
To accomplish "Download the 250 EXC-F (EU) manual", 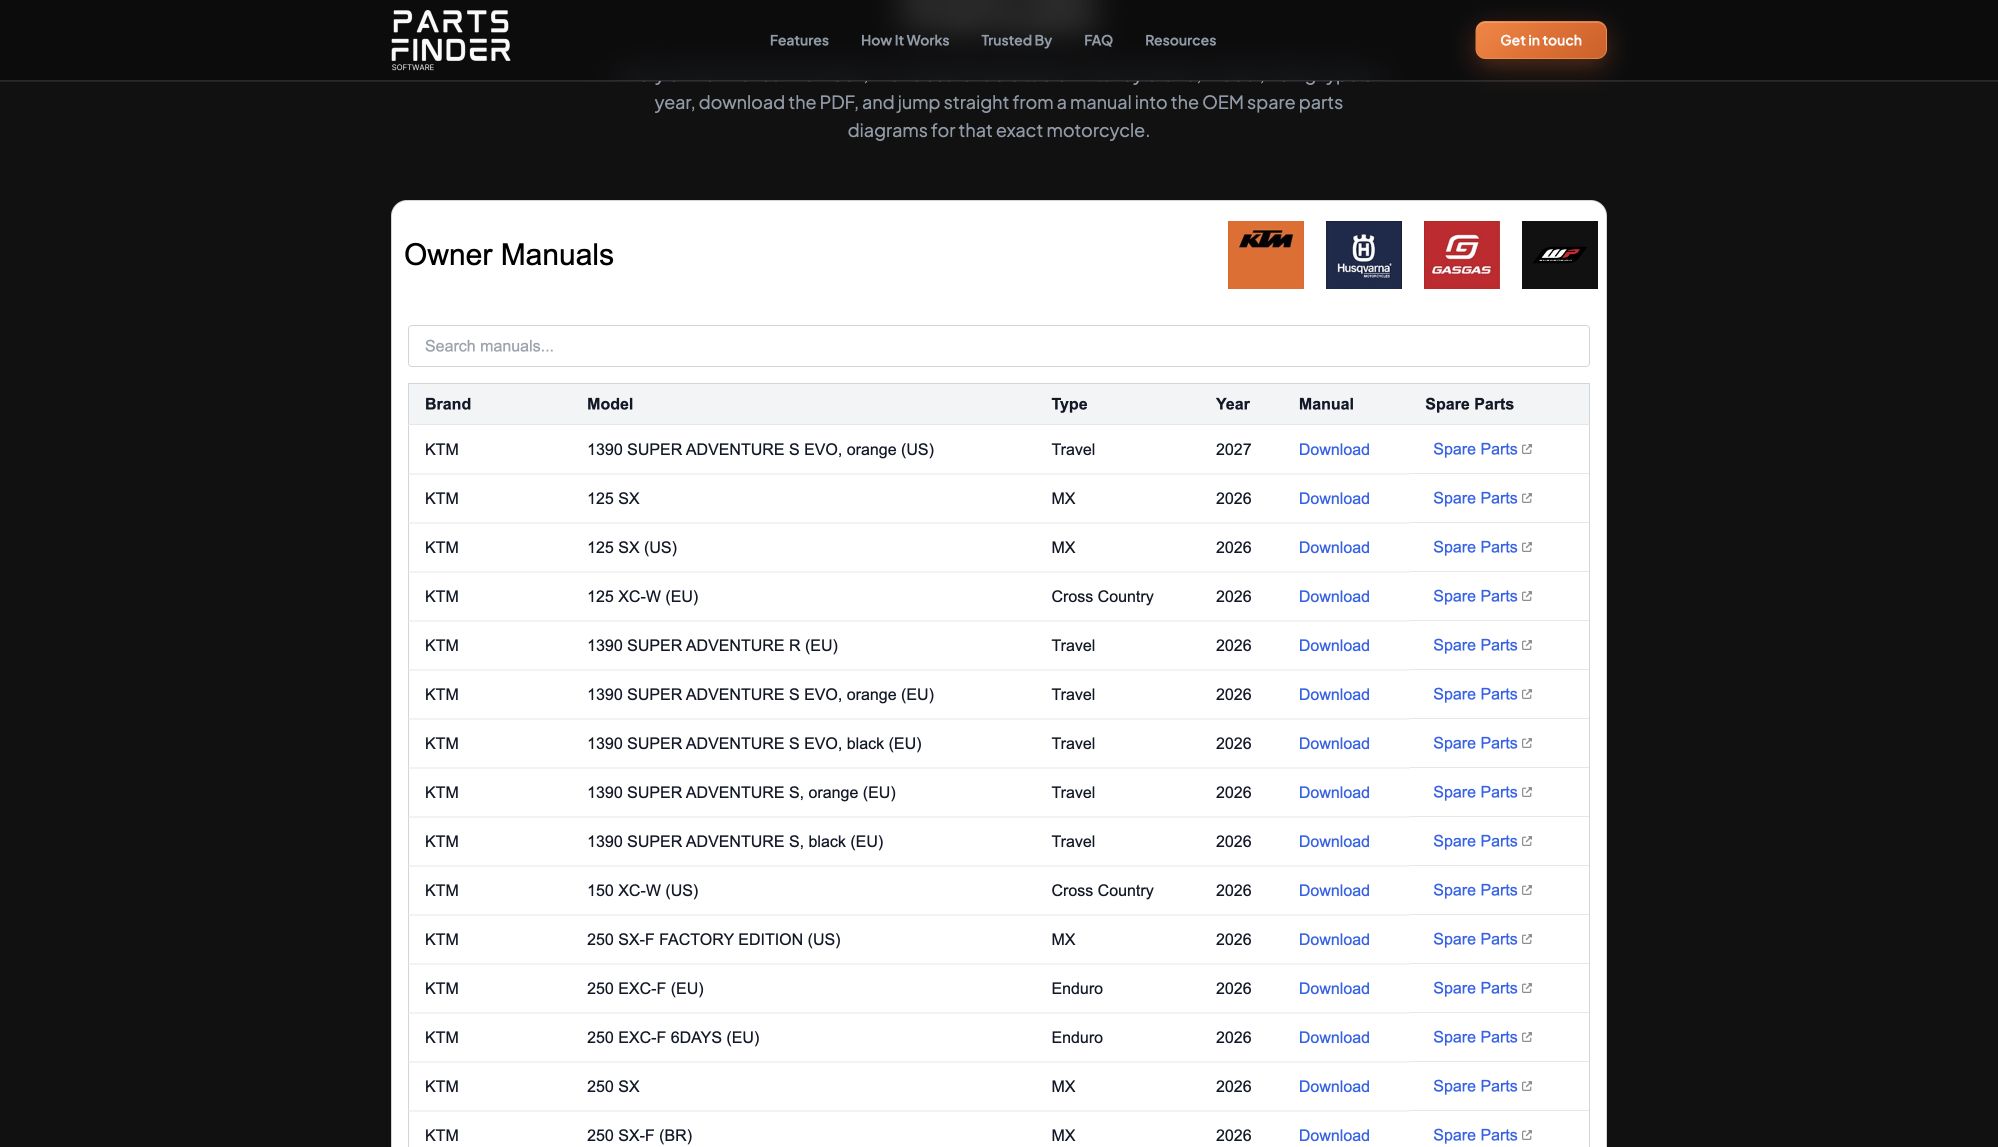I will [x=1334, y=989].
